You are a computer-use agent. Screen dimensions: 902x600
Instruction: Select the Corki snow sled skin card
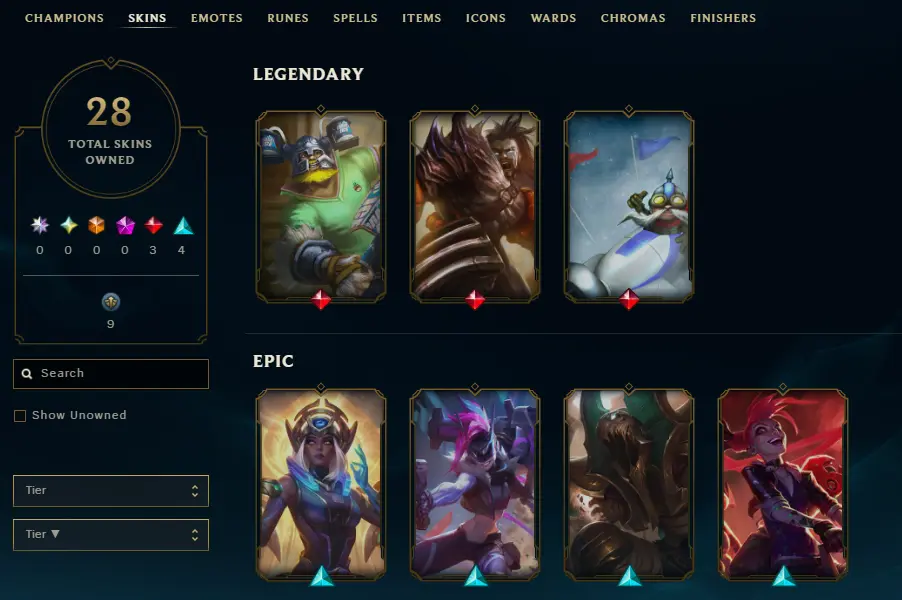click(x=629, y=206)
